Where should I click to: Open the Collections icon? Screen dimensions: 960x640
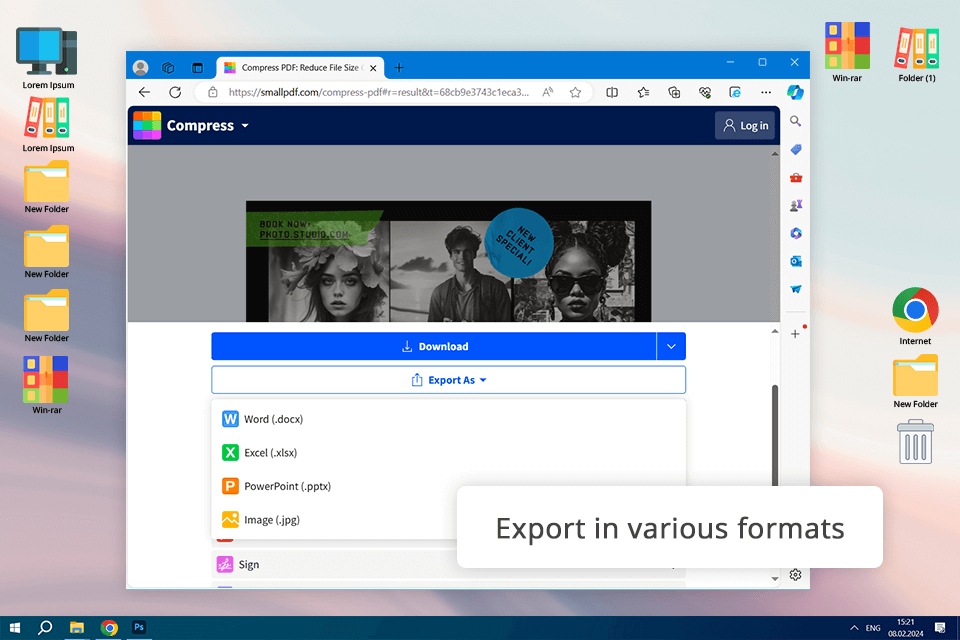pos(674,92)
